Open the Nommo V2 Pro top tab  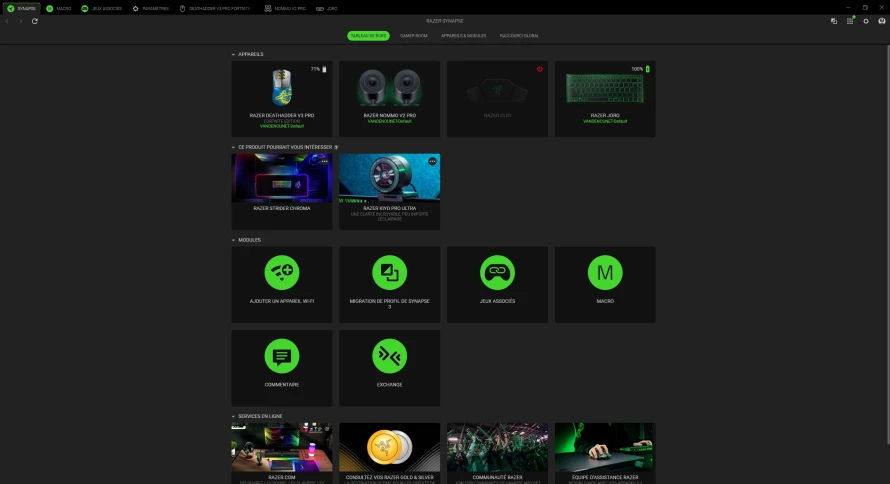click(285, 9)
